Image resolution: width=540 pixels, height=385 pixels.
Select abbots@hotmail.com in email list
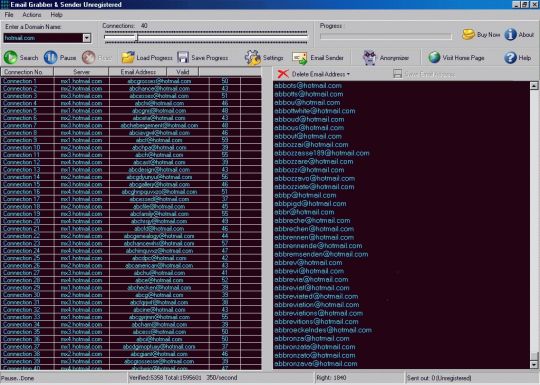(x=308, y=85)
